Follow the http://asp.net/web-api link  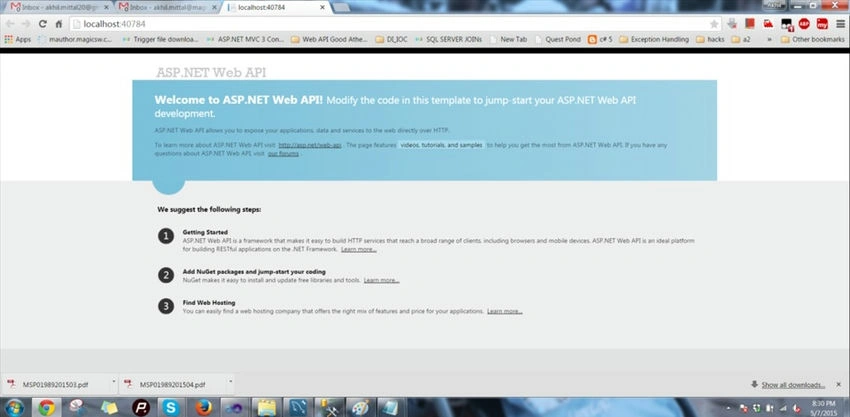point(310,145)
